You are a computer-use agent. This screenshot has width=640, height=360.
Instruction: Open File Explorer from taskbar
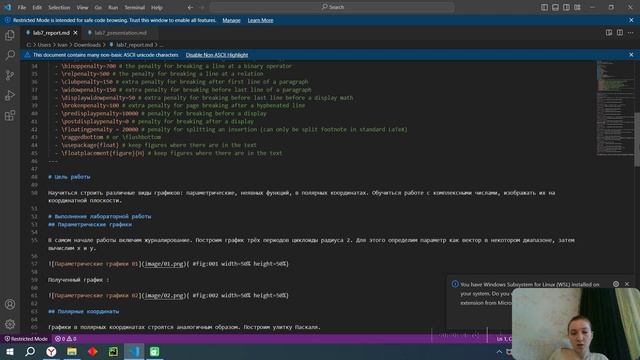coord(72,351)
